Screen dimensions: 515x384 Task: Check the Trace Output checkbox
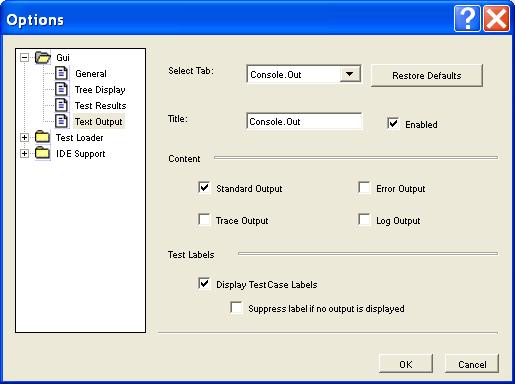[204, 220]
